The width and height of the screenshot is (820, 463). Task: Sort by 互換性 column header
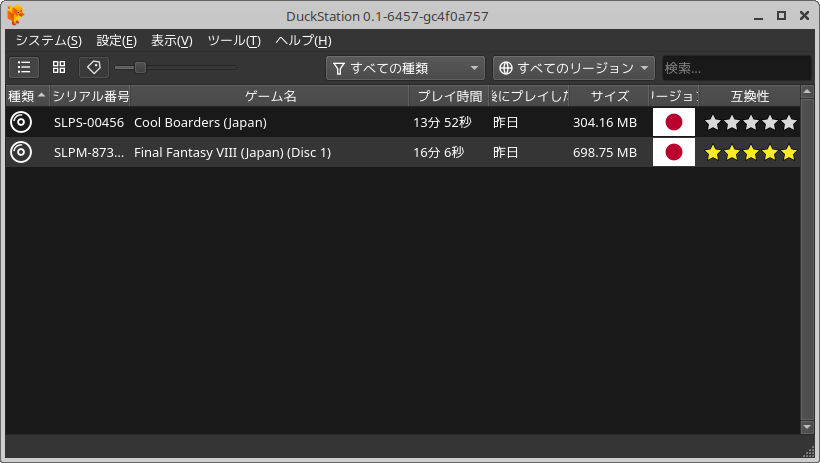tap(749, 96)
